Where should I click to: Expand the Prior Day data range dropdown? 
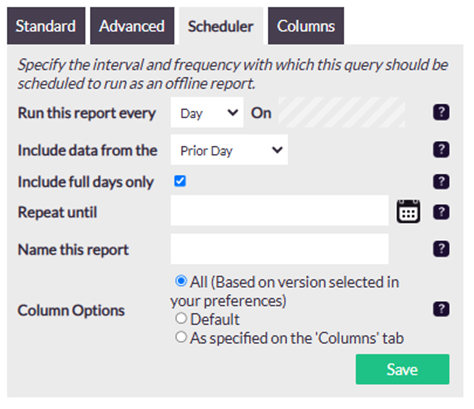[x=229, y=150]
